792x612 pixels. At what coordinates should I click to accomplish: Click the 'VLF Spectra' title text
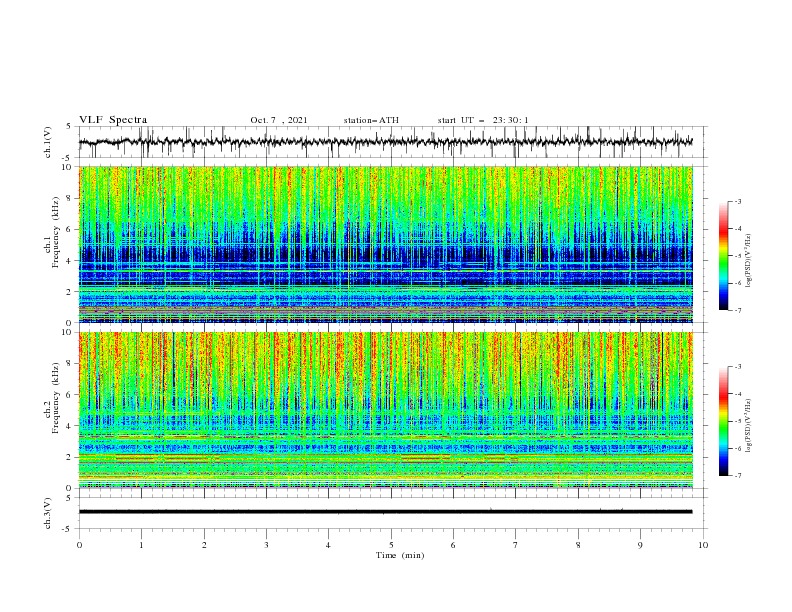click(113, 120)
